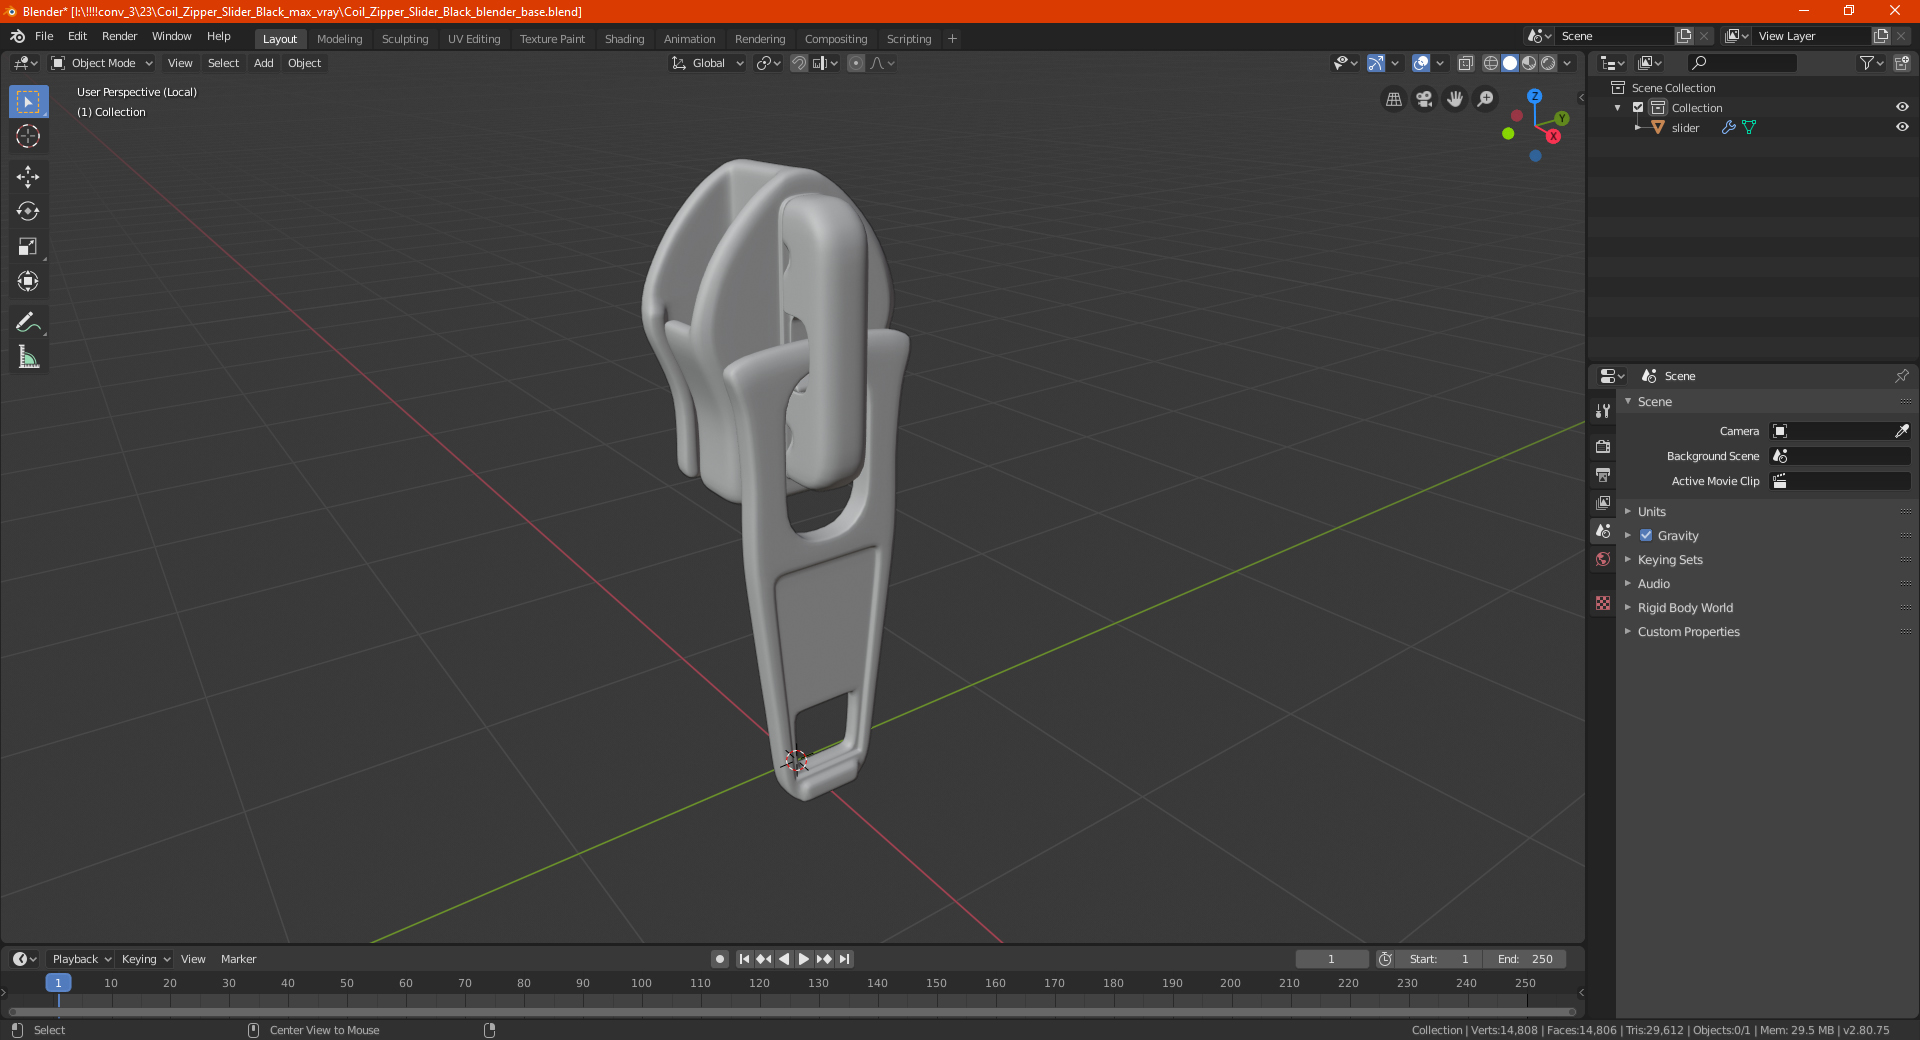Select the Rotate tool
1920x1040 pixels.
[x=28, y=211]
